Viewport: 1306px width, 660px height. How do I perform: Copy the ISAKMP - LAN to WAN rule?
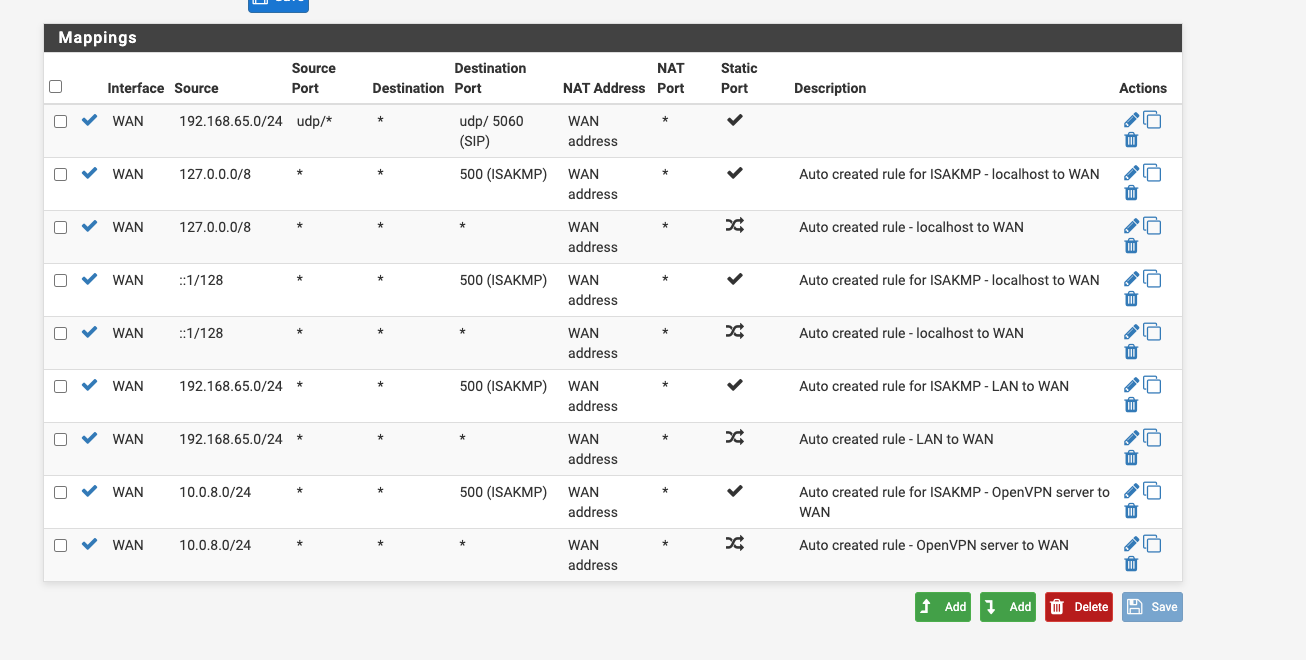pyautogui.click(x=1152, y=385)
